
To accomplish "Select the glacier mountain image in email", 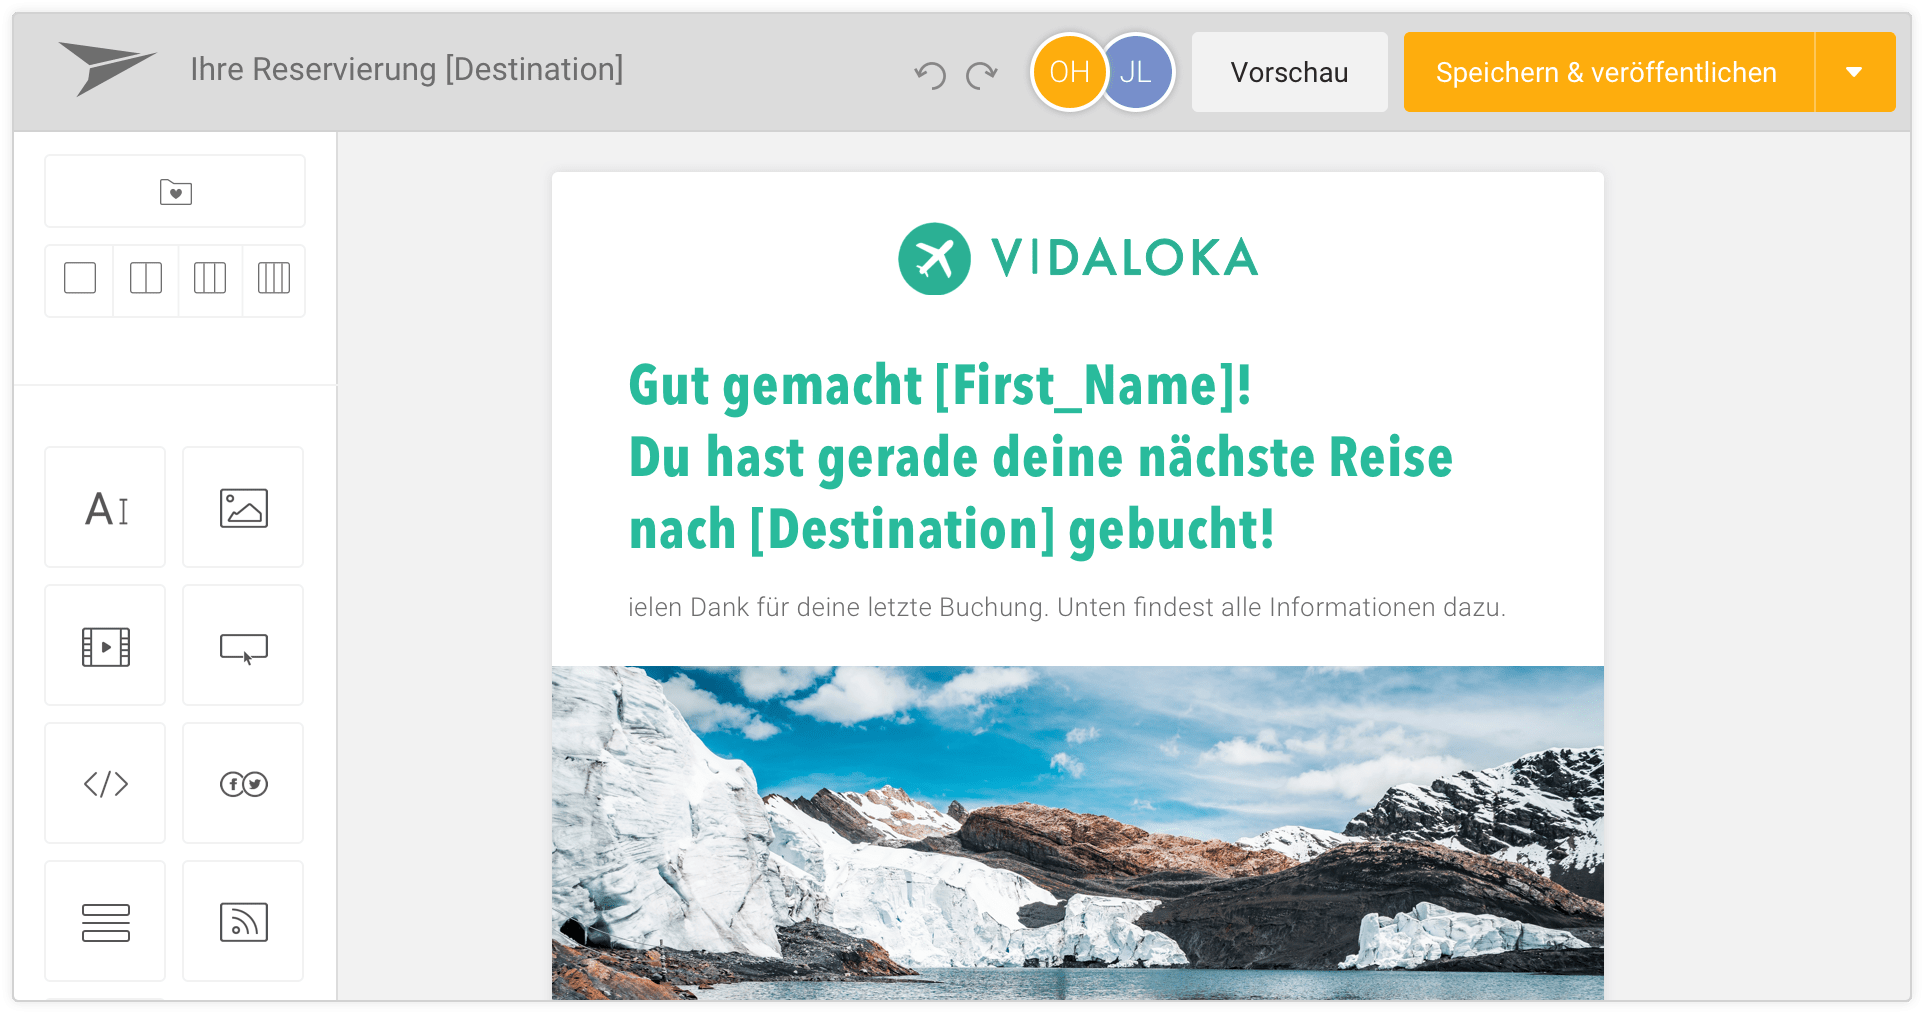I will pos(1077,832).
